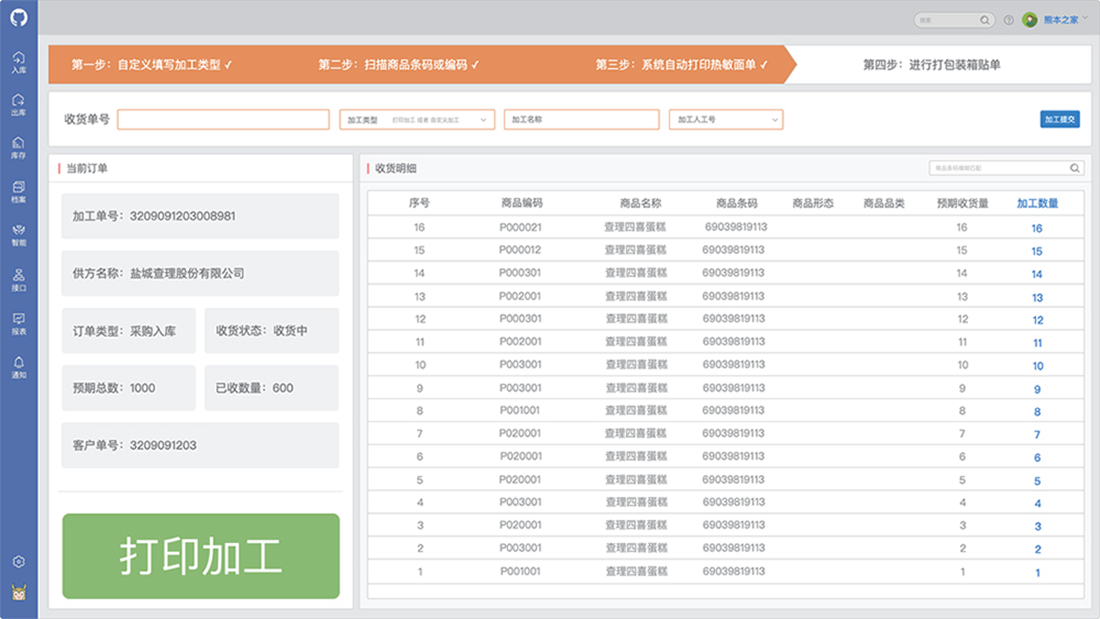Screen dimensions: 1100x619
Task: Click 已收数量: 600 field
Action: click(x=271, y=387)
